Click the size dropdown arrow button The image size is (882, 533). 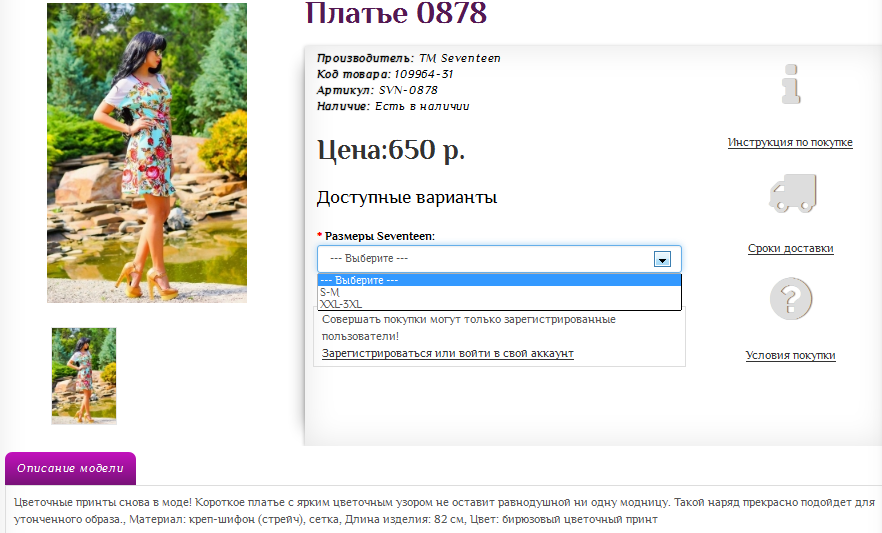[x=662, y=259]
